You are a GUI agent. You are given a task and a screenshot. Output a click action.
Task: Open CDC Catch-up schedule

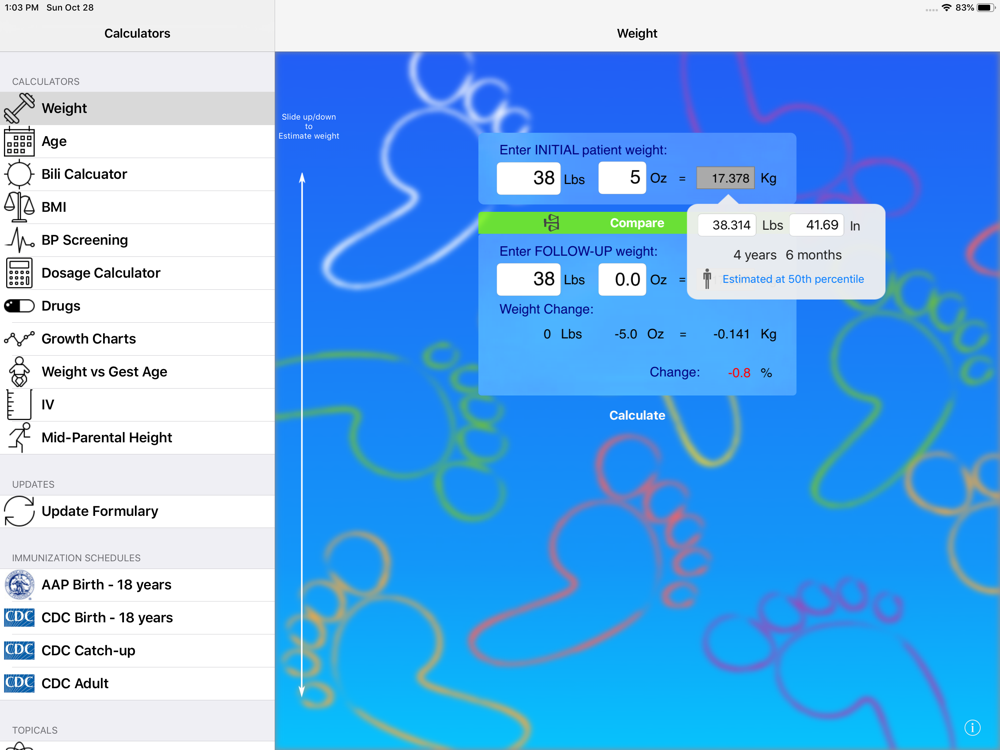click(137, 650)
